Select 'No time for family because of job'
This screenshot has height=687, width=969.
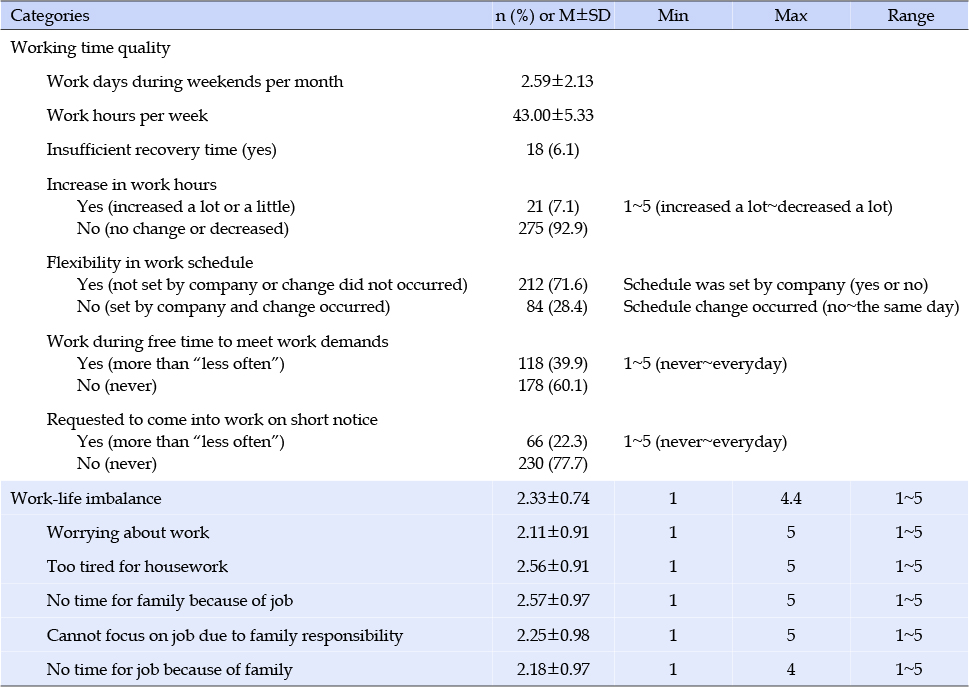(170, 601)
